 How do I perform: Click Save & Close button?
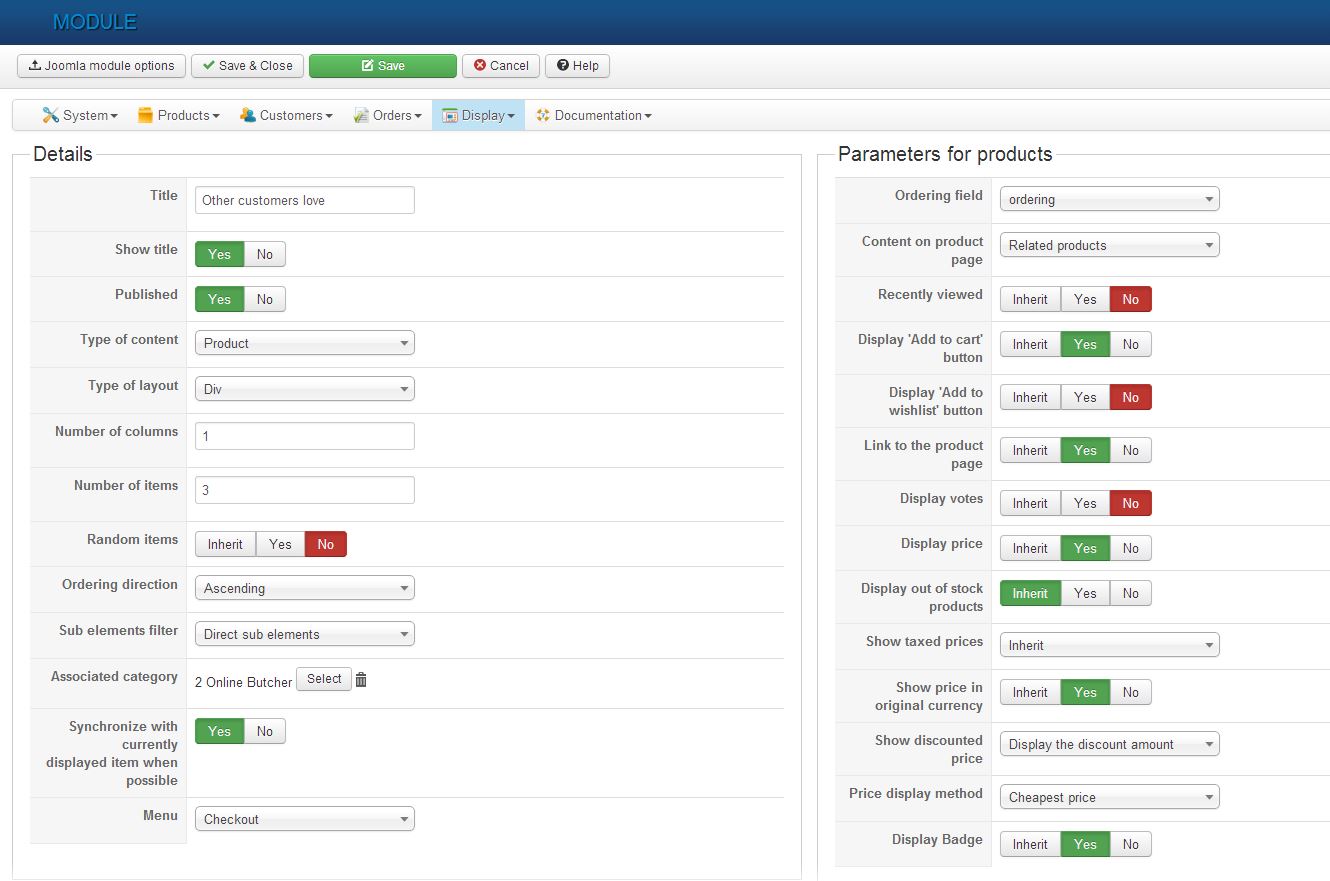[x=247, y=66]
